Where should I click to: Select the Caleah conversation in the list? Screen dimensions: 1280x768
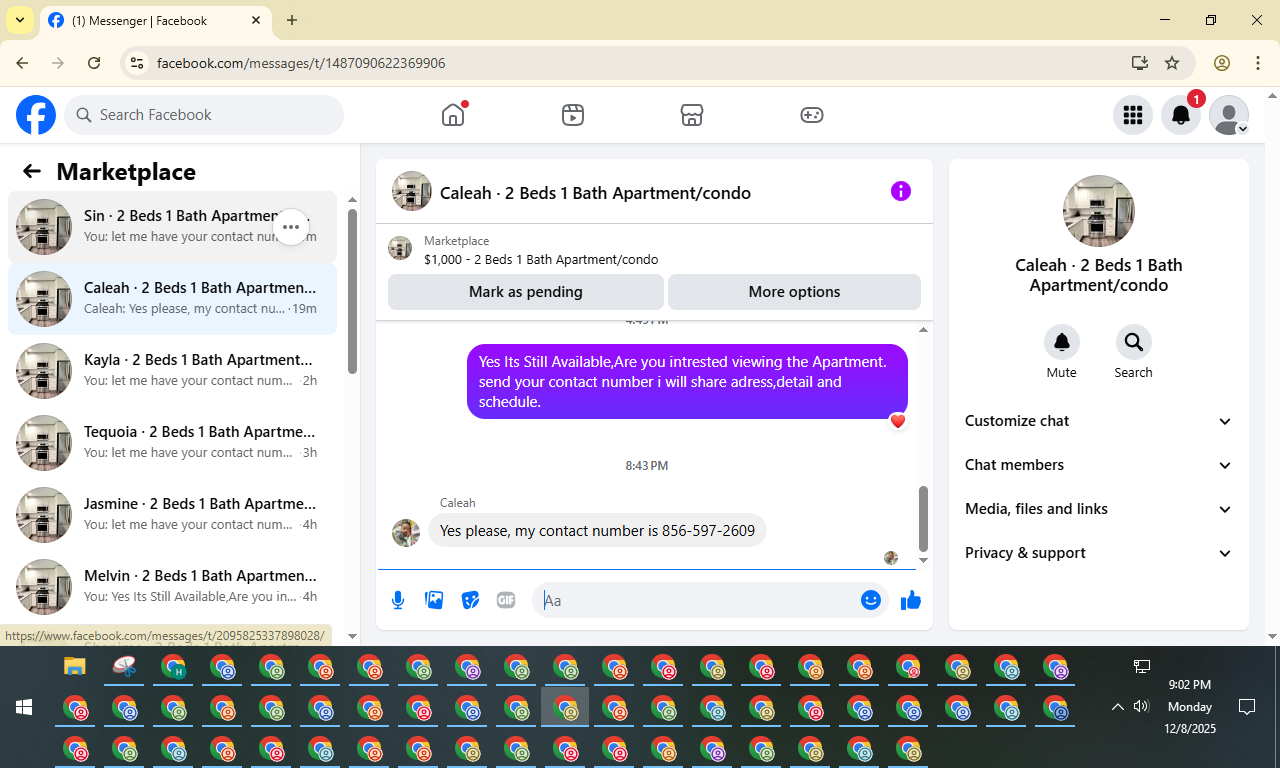pos(172,299)
